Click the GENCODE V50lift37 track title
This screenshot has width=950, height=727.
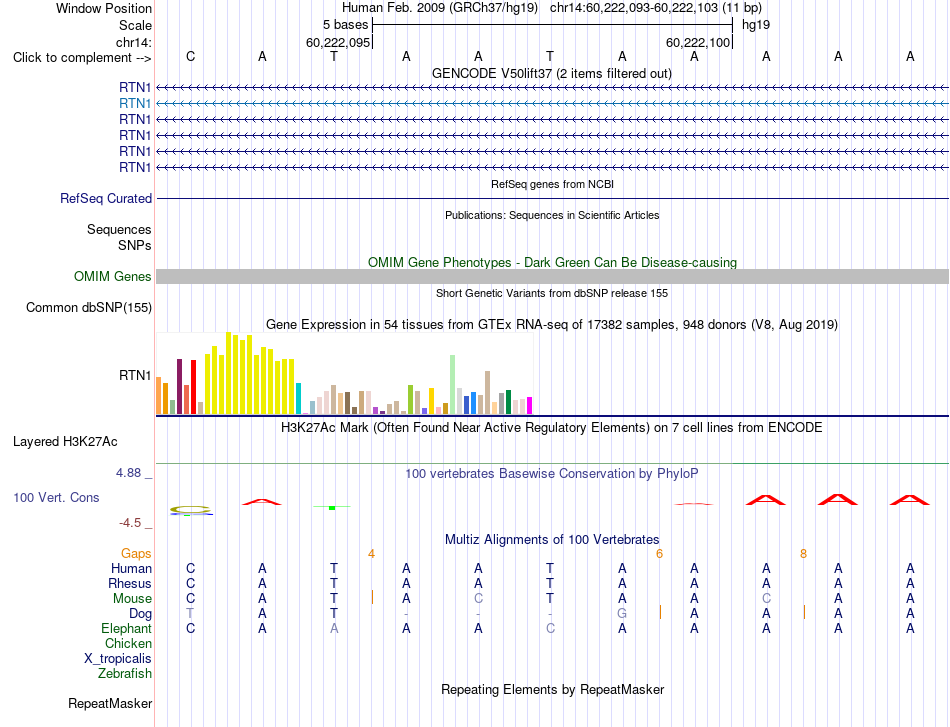click(552, 74)
